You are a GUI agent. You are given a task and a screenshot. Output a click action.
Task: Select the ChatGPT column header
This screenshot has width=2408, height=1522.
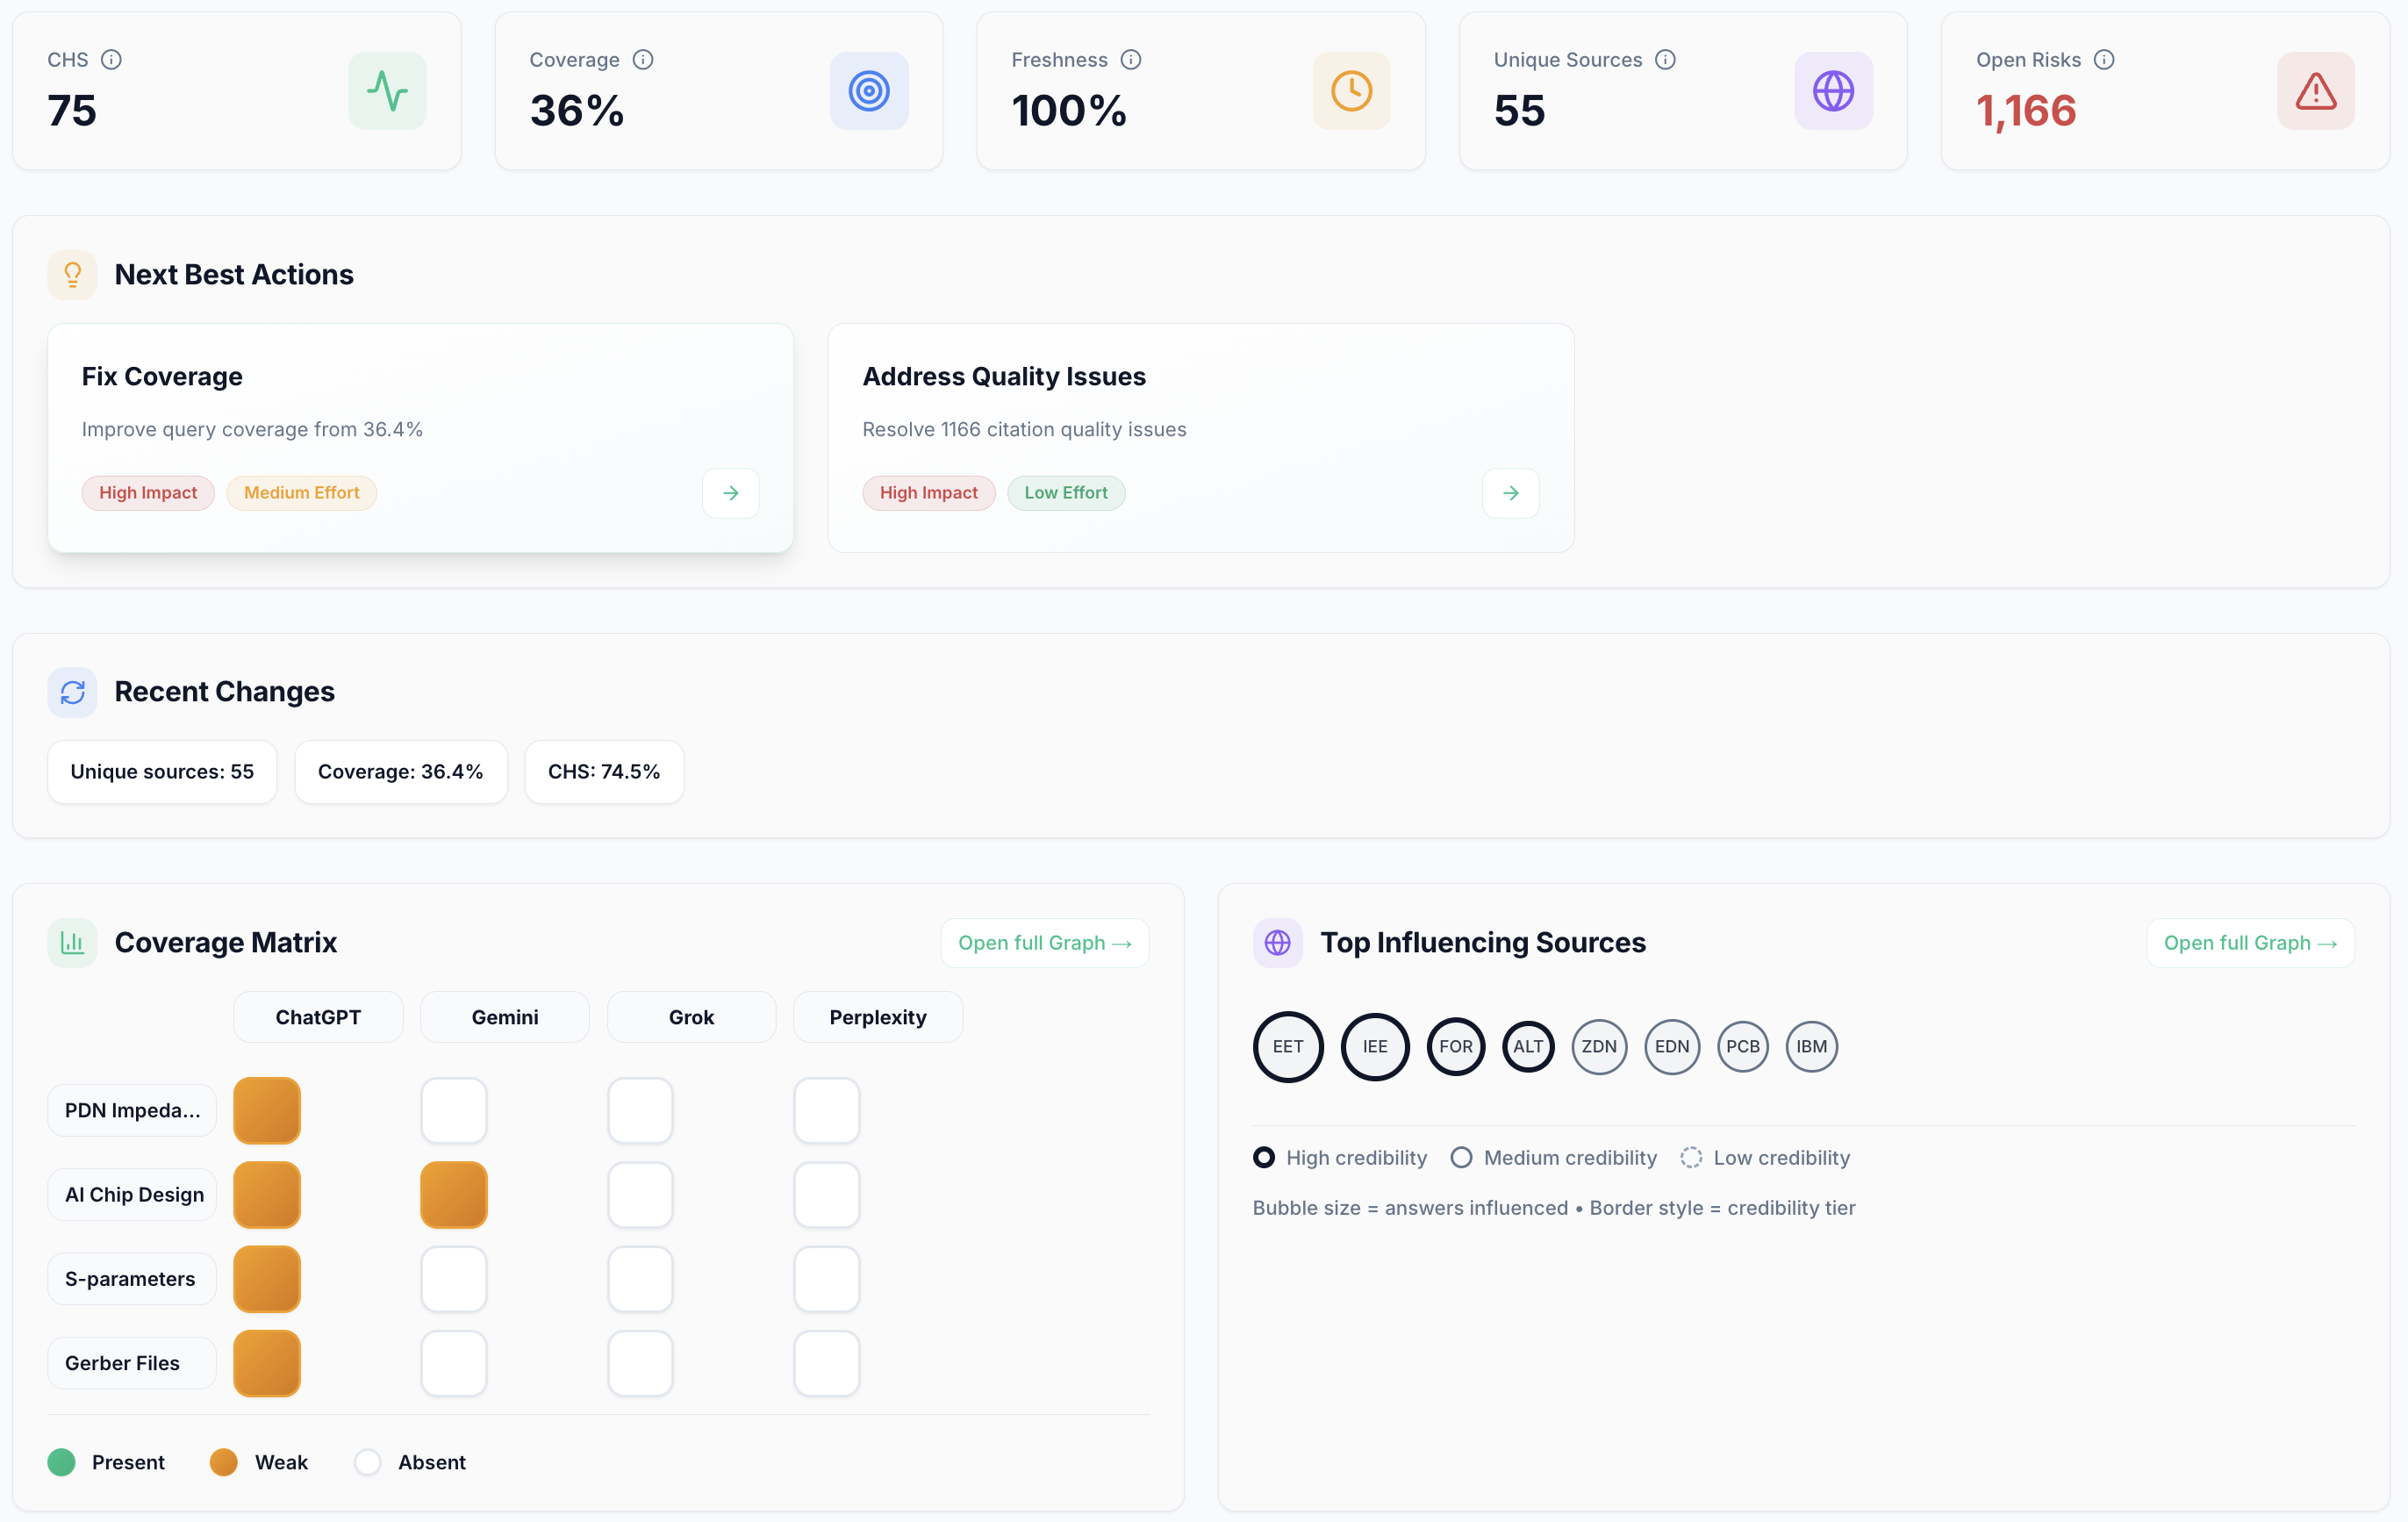click(x=318, y=1017)
